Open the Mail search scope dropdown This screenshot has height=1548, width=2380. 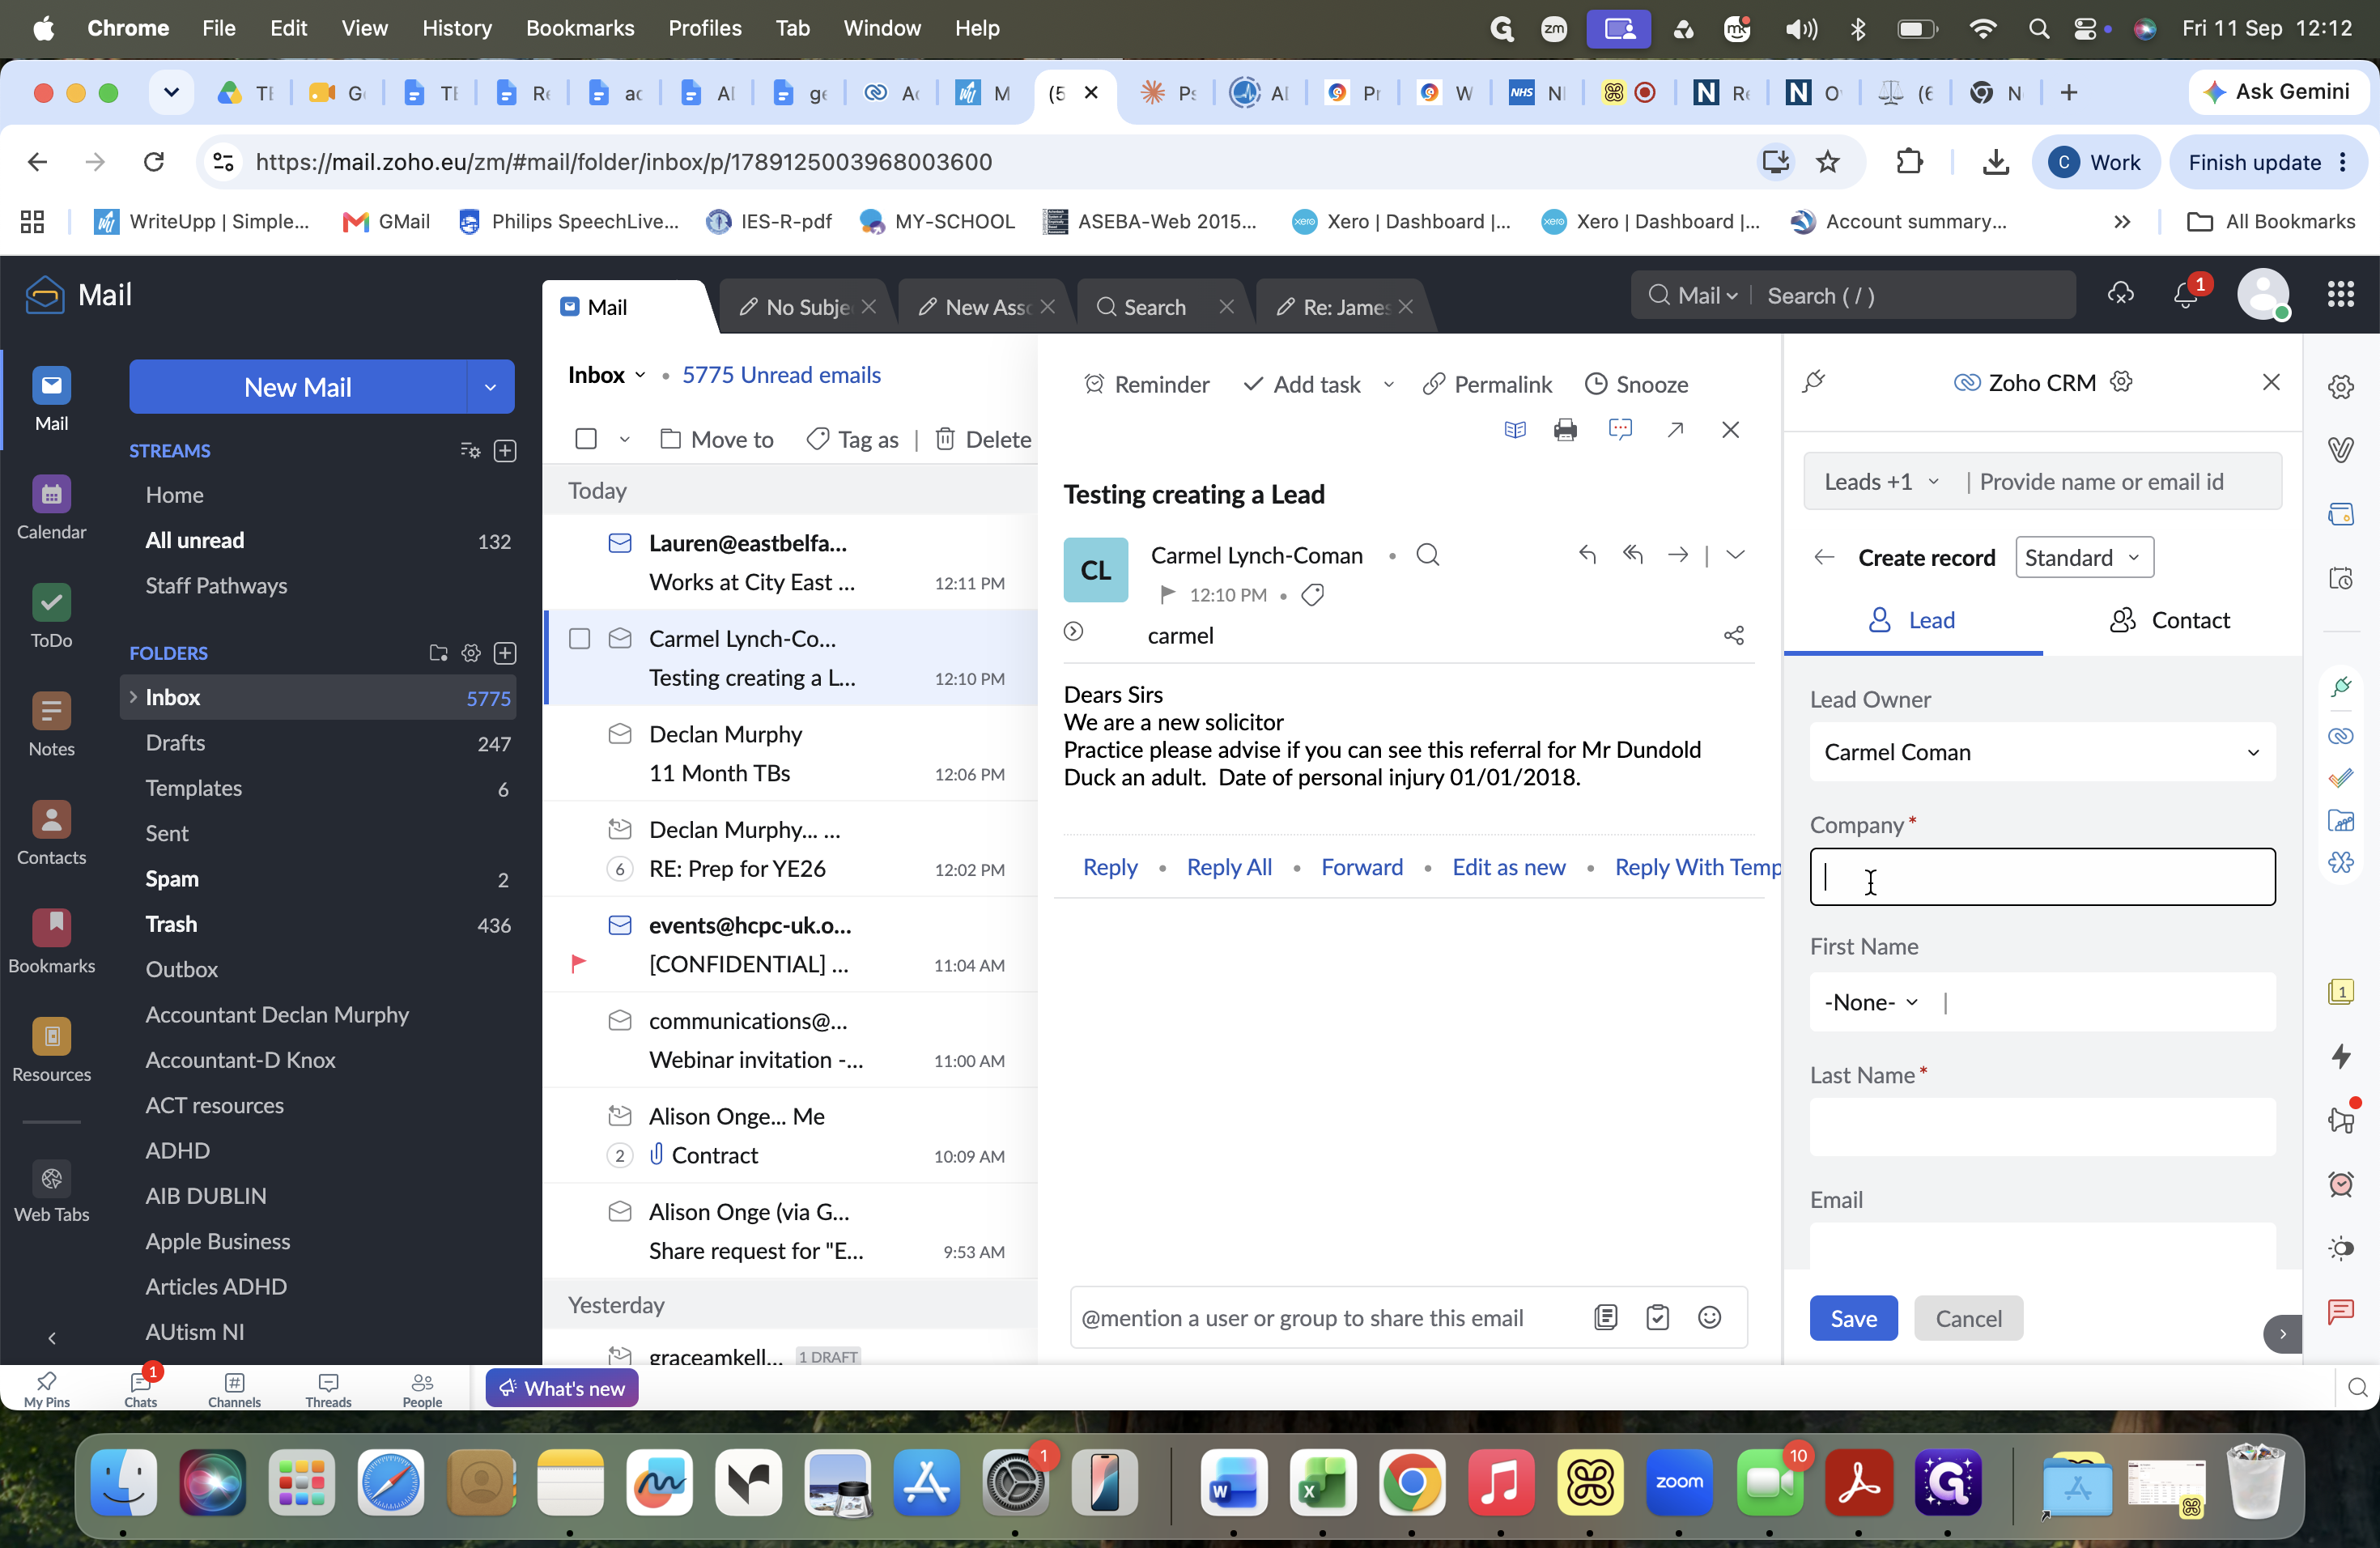click(x=1707, y=296)
